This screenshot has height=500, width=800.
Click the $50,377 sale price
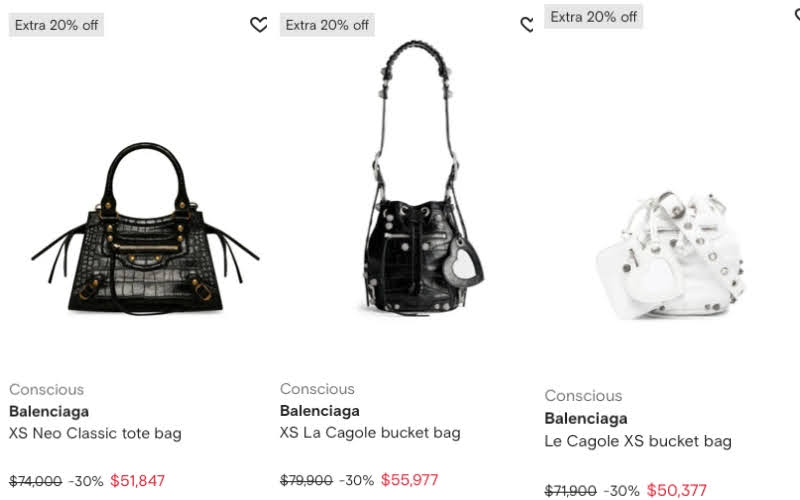pos(677,490)
